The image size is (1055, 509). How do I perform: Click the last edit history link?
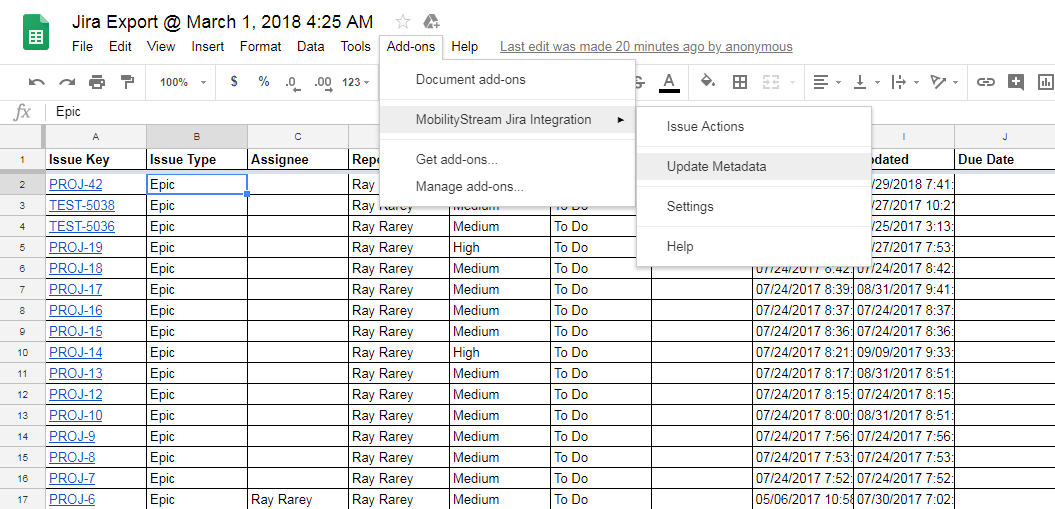tap(646, 47)
